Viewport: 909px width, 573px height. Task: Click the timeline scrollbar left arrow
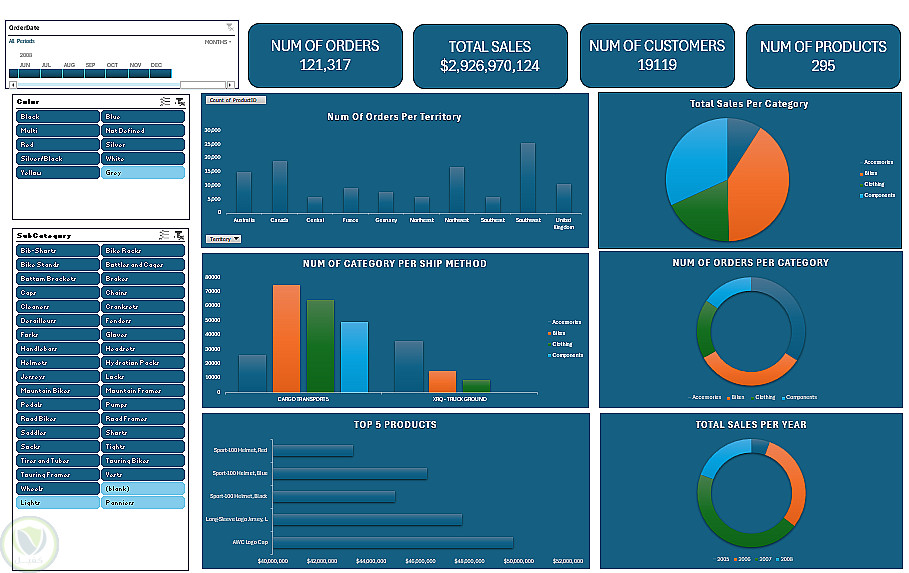[x=13, y=85]
